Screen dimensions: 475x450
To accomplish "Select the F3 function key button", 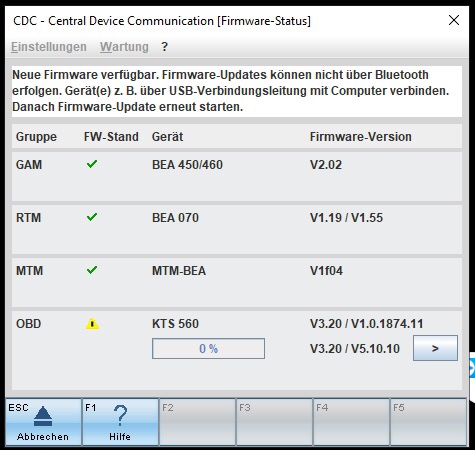I will (x=274, y=422).
